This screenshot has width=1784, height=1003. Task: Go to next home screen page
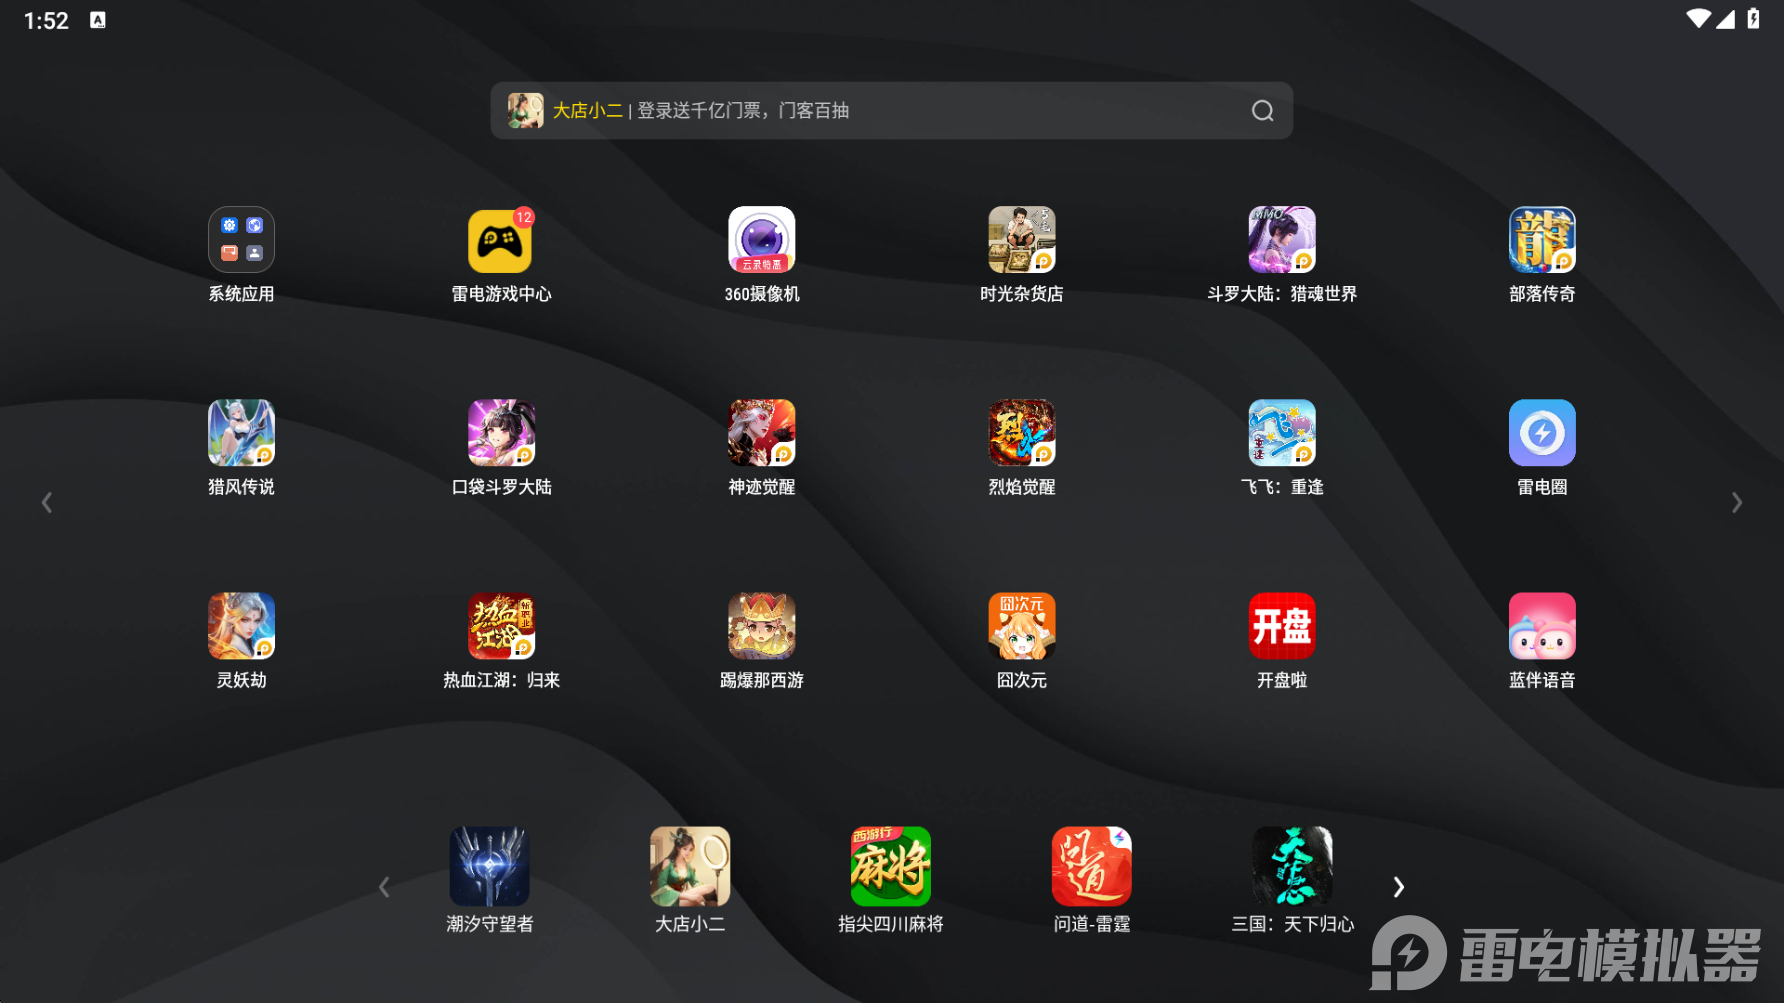(x=1737, y=503)
